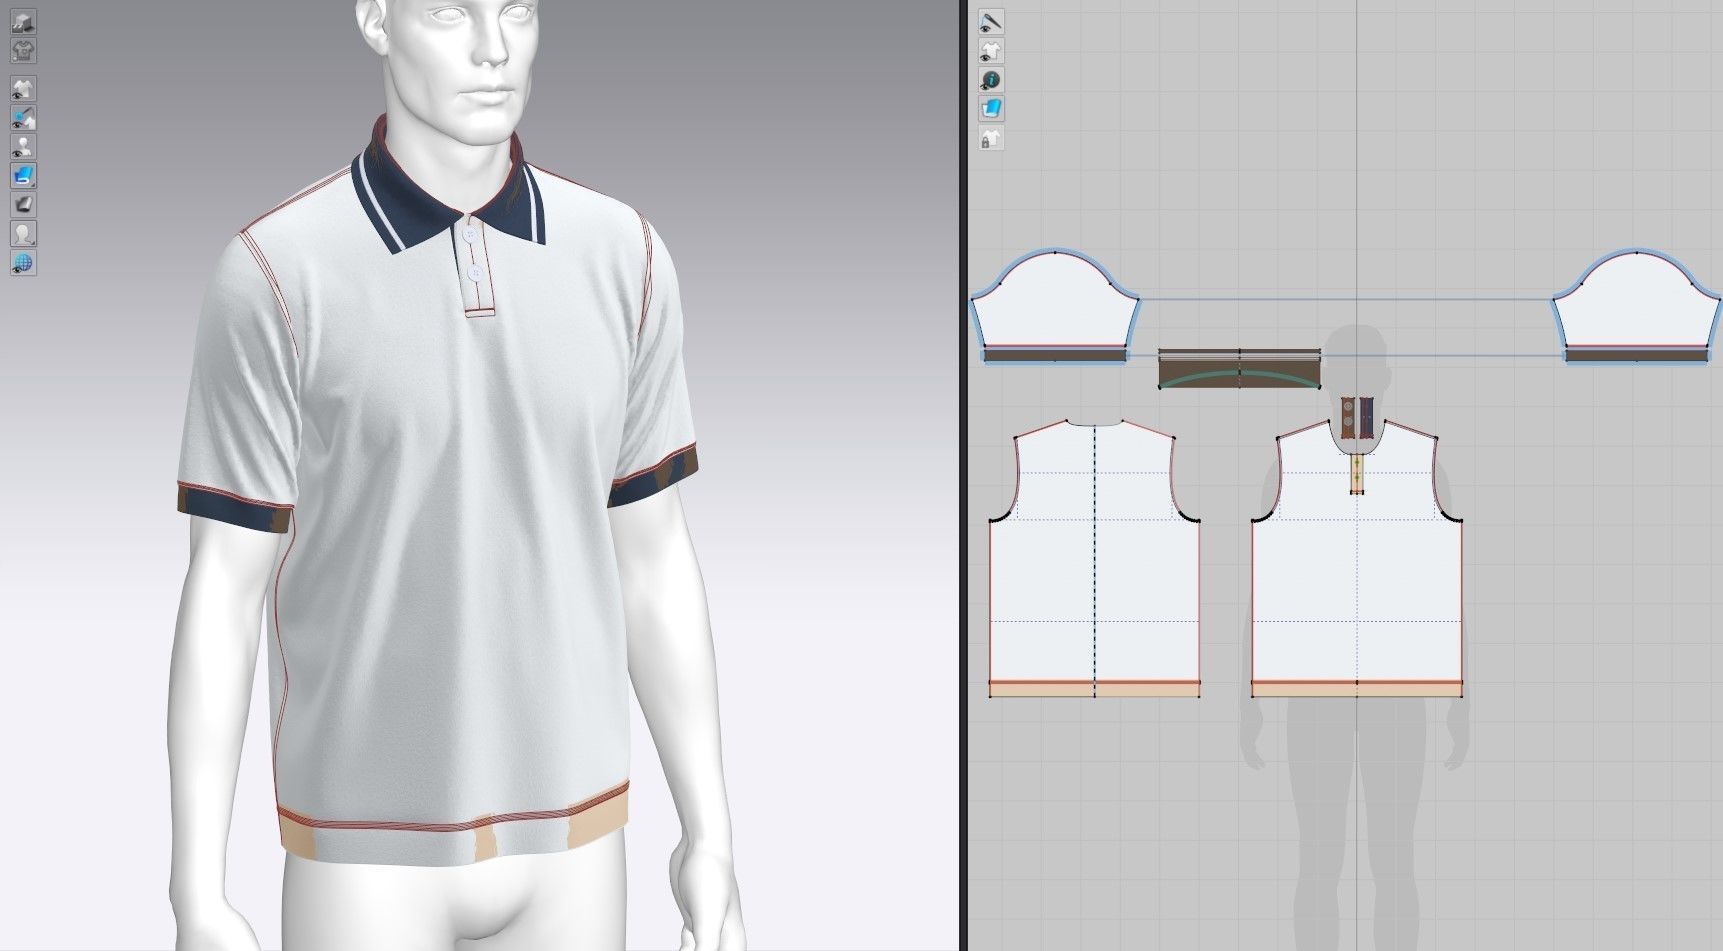
Task: Click the brown cuff band on right sleeve pattern
Action: [x=1636, y=354]
